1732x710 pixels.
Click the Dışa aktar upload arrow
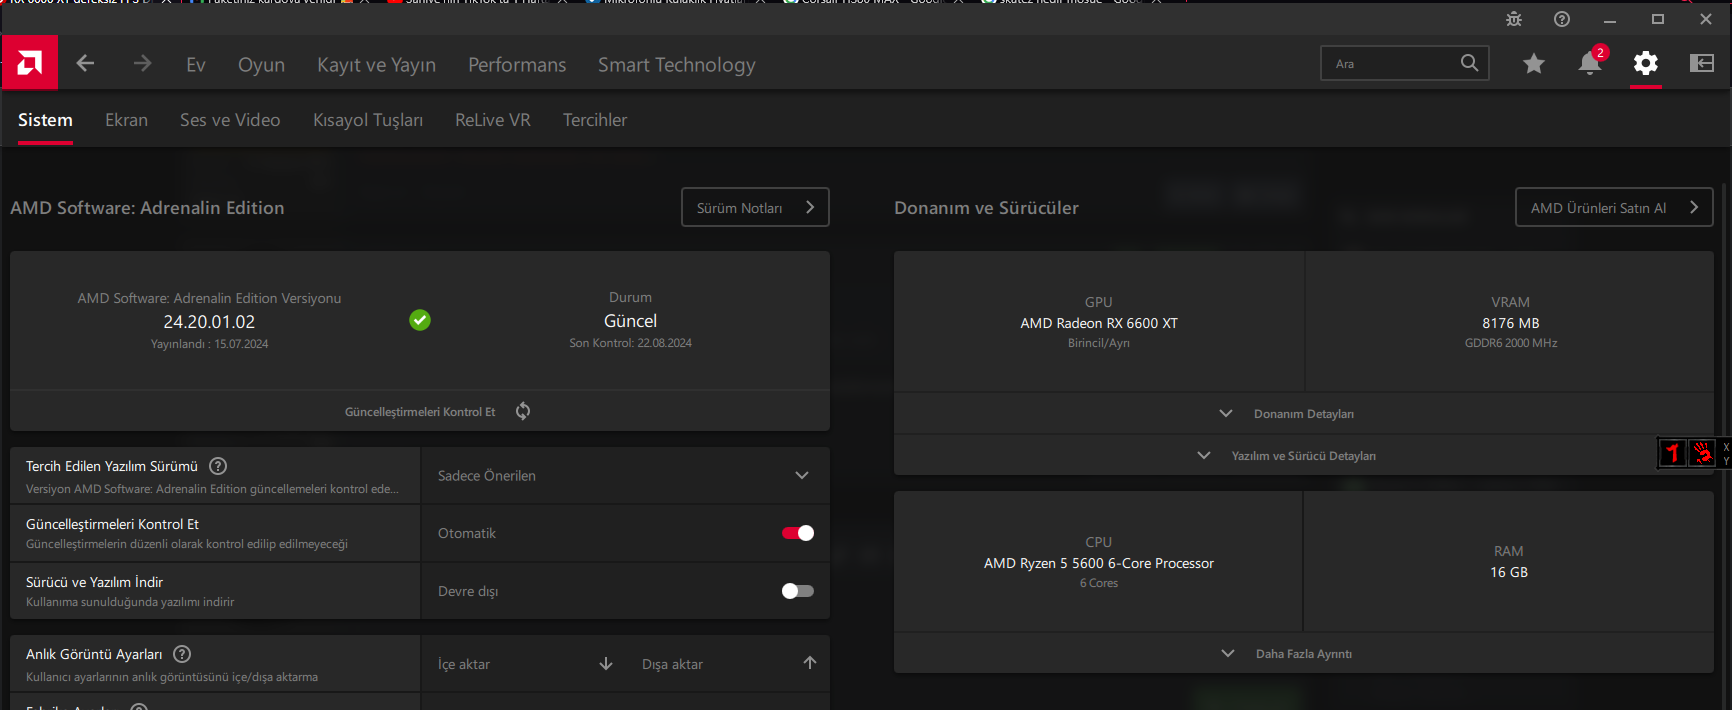click(x=810, y=663)
